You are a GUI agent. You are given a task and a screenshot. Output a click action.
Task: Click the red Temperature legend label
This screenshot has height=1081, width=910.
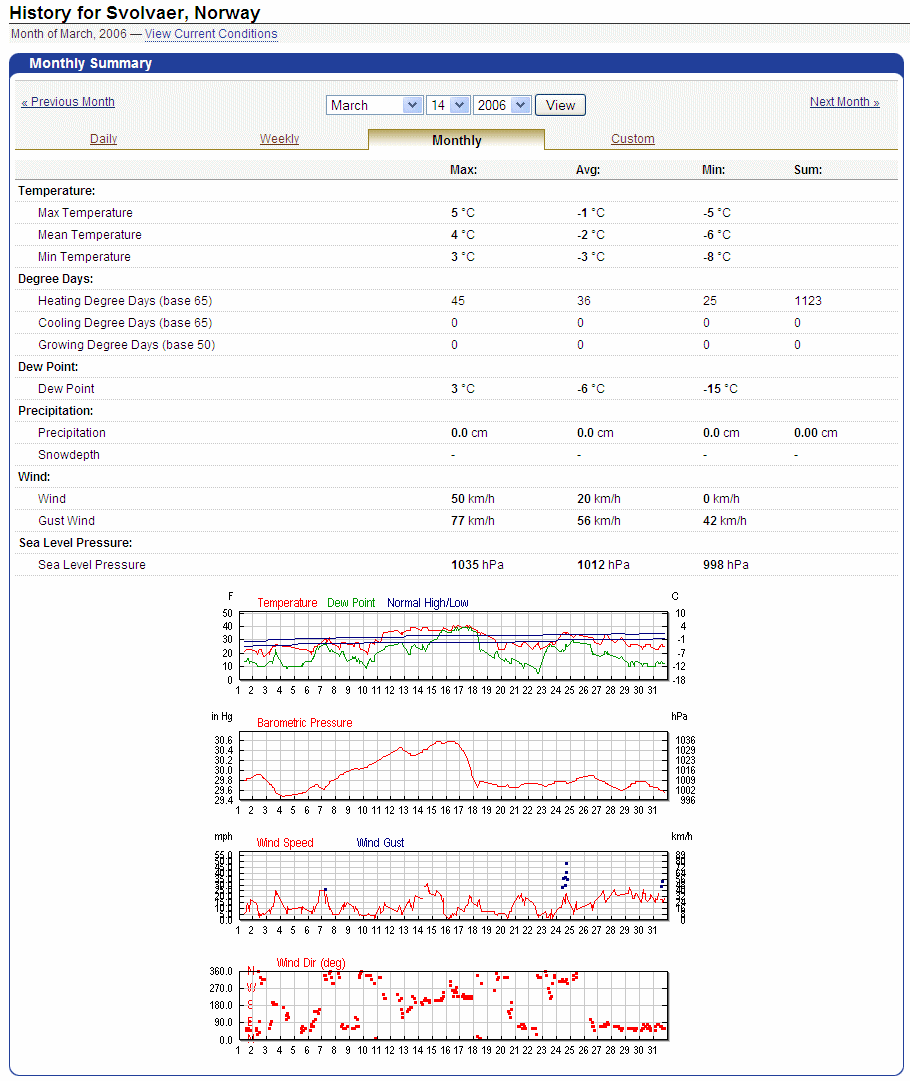pyautogui.click(x=287, y=603)
